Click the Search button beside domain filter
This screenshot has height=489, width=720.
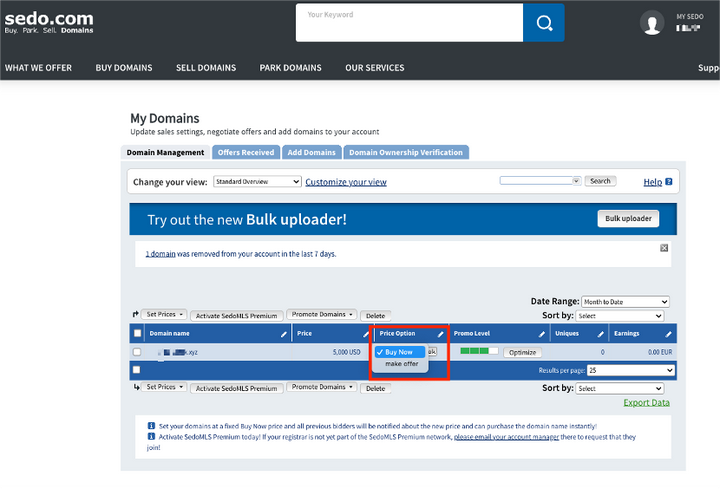pos(600,181)
